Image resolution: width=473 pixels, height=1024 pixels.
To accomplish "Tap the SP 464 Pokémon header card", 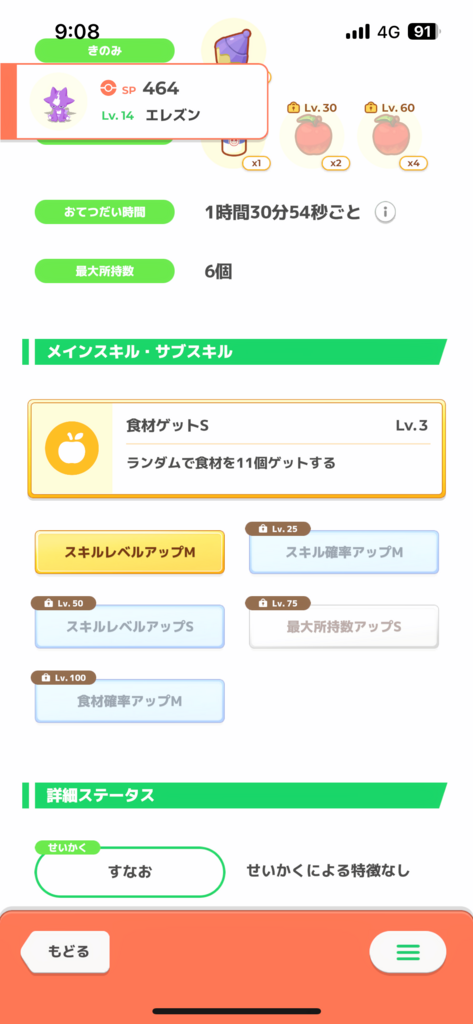I will (135, 101).
